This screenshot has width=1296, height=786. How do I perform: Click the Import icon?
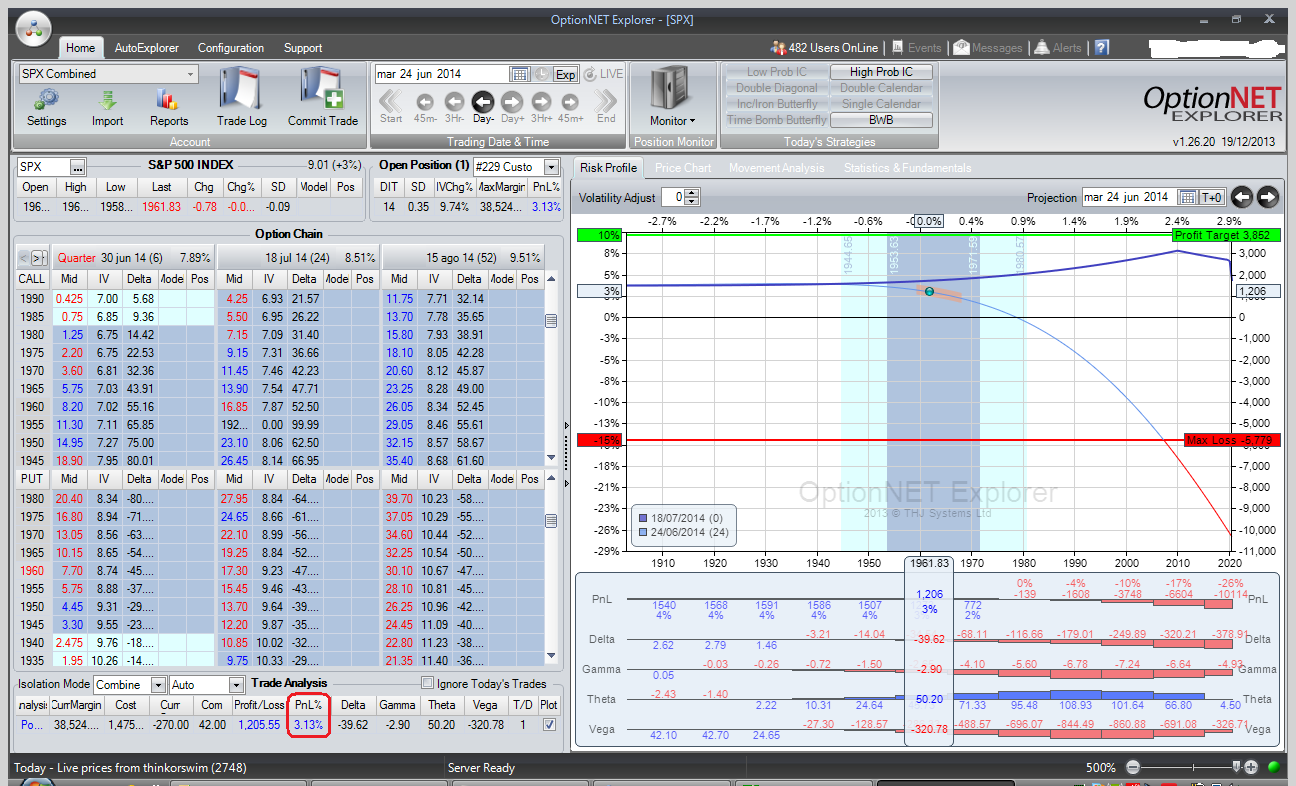pyautogui.click(x=107, y=100)
